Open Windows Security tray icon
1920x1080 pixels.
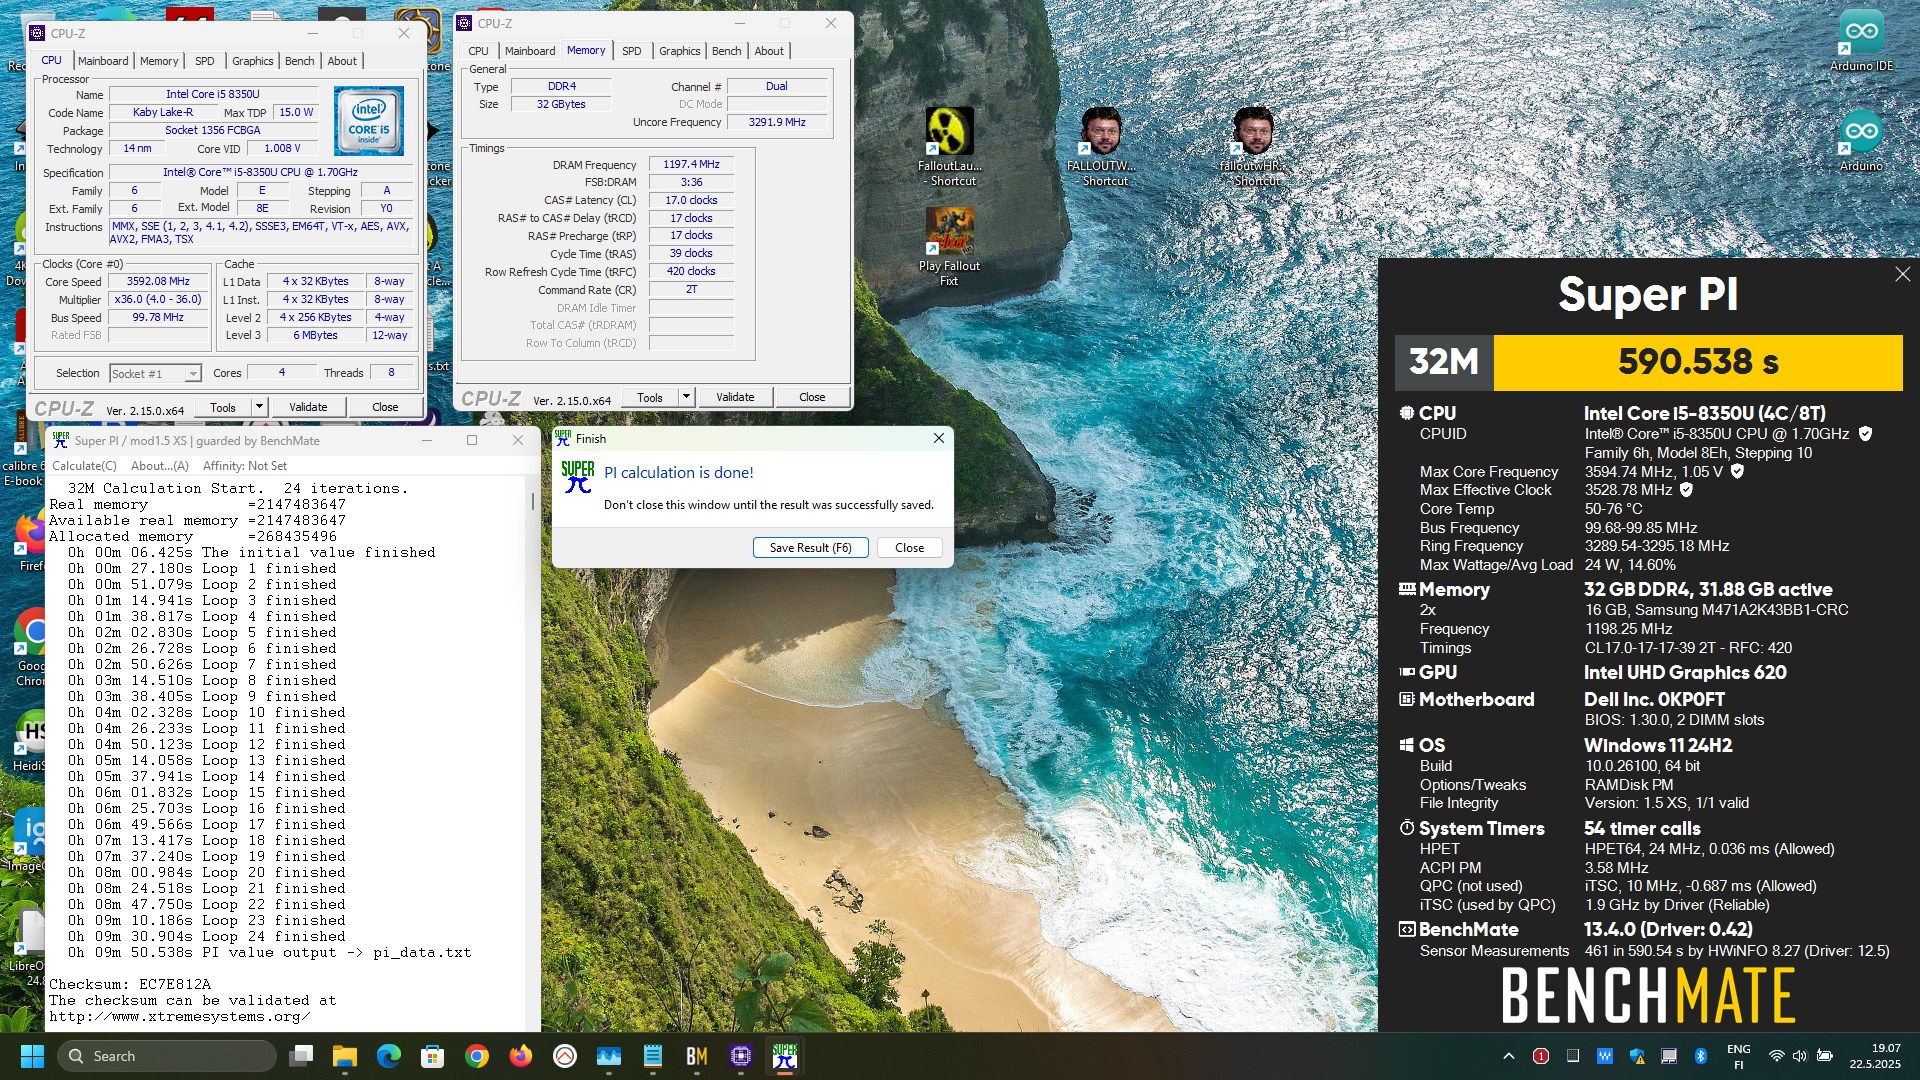pos(1637,1056)
